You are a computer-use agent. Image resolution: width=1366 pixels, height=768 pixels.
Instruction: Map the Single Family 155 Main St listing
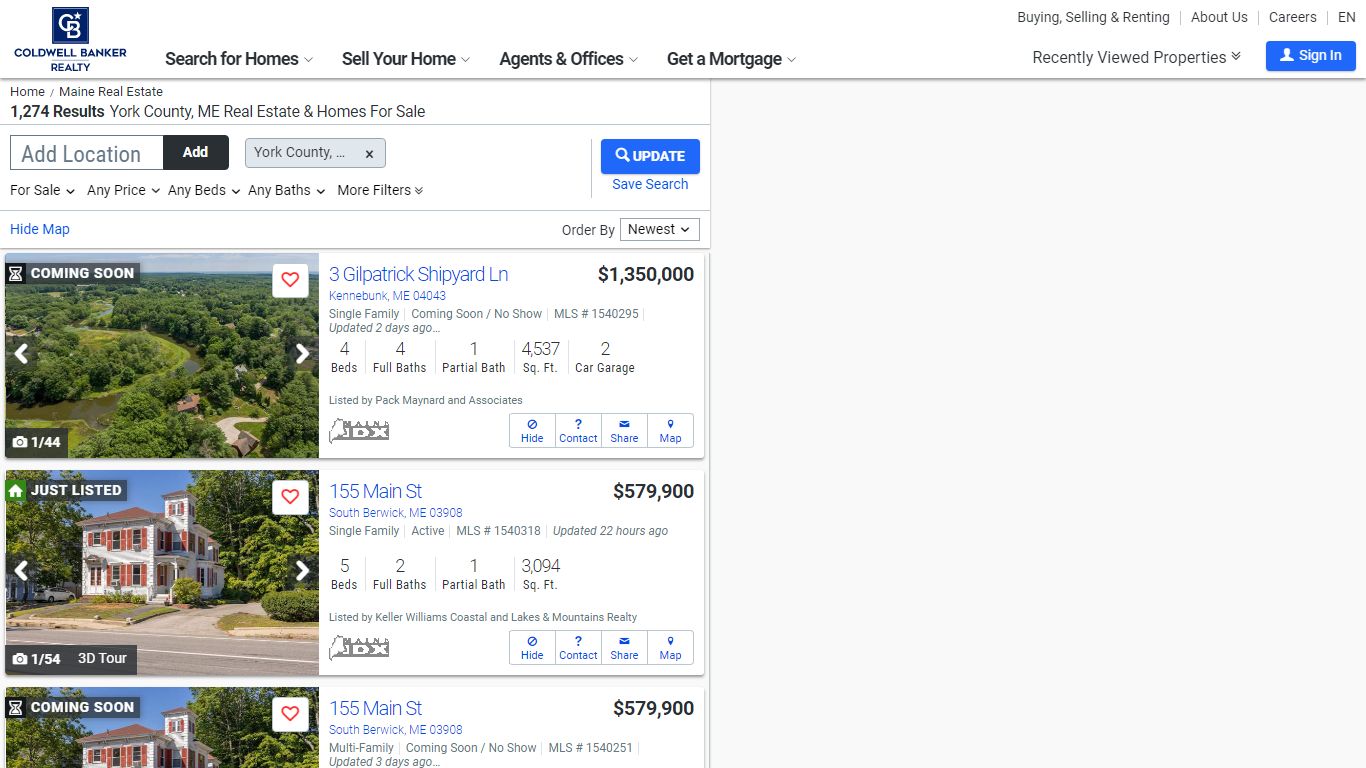[670, 648]
